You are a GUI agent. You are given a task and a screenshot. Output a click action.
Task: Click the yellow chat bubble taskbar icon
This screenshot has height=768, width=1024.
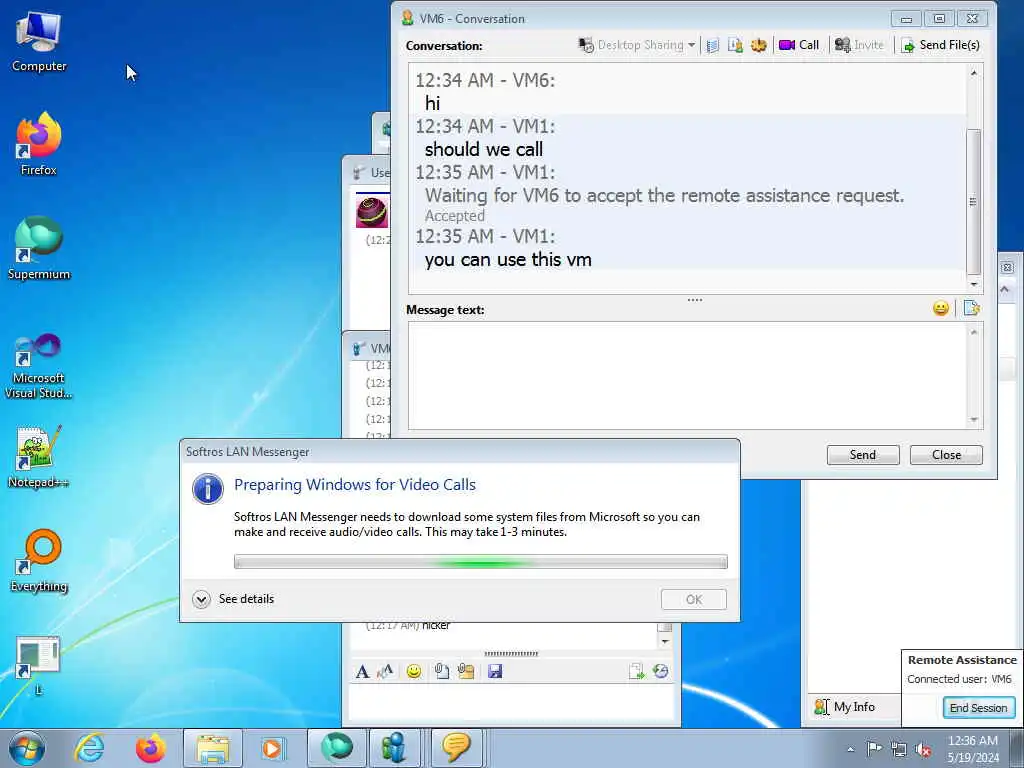[x=456, y=748]
